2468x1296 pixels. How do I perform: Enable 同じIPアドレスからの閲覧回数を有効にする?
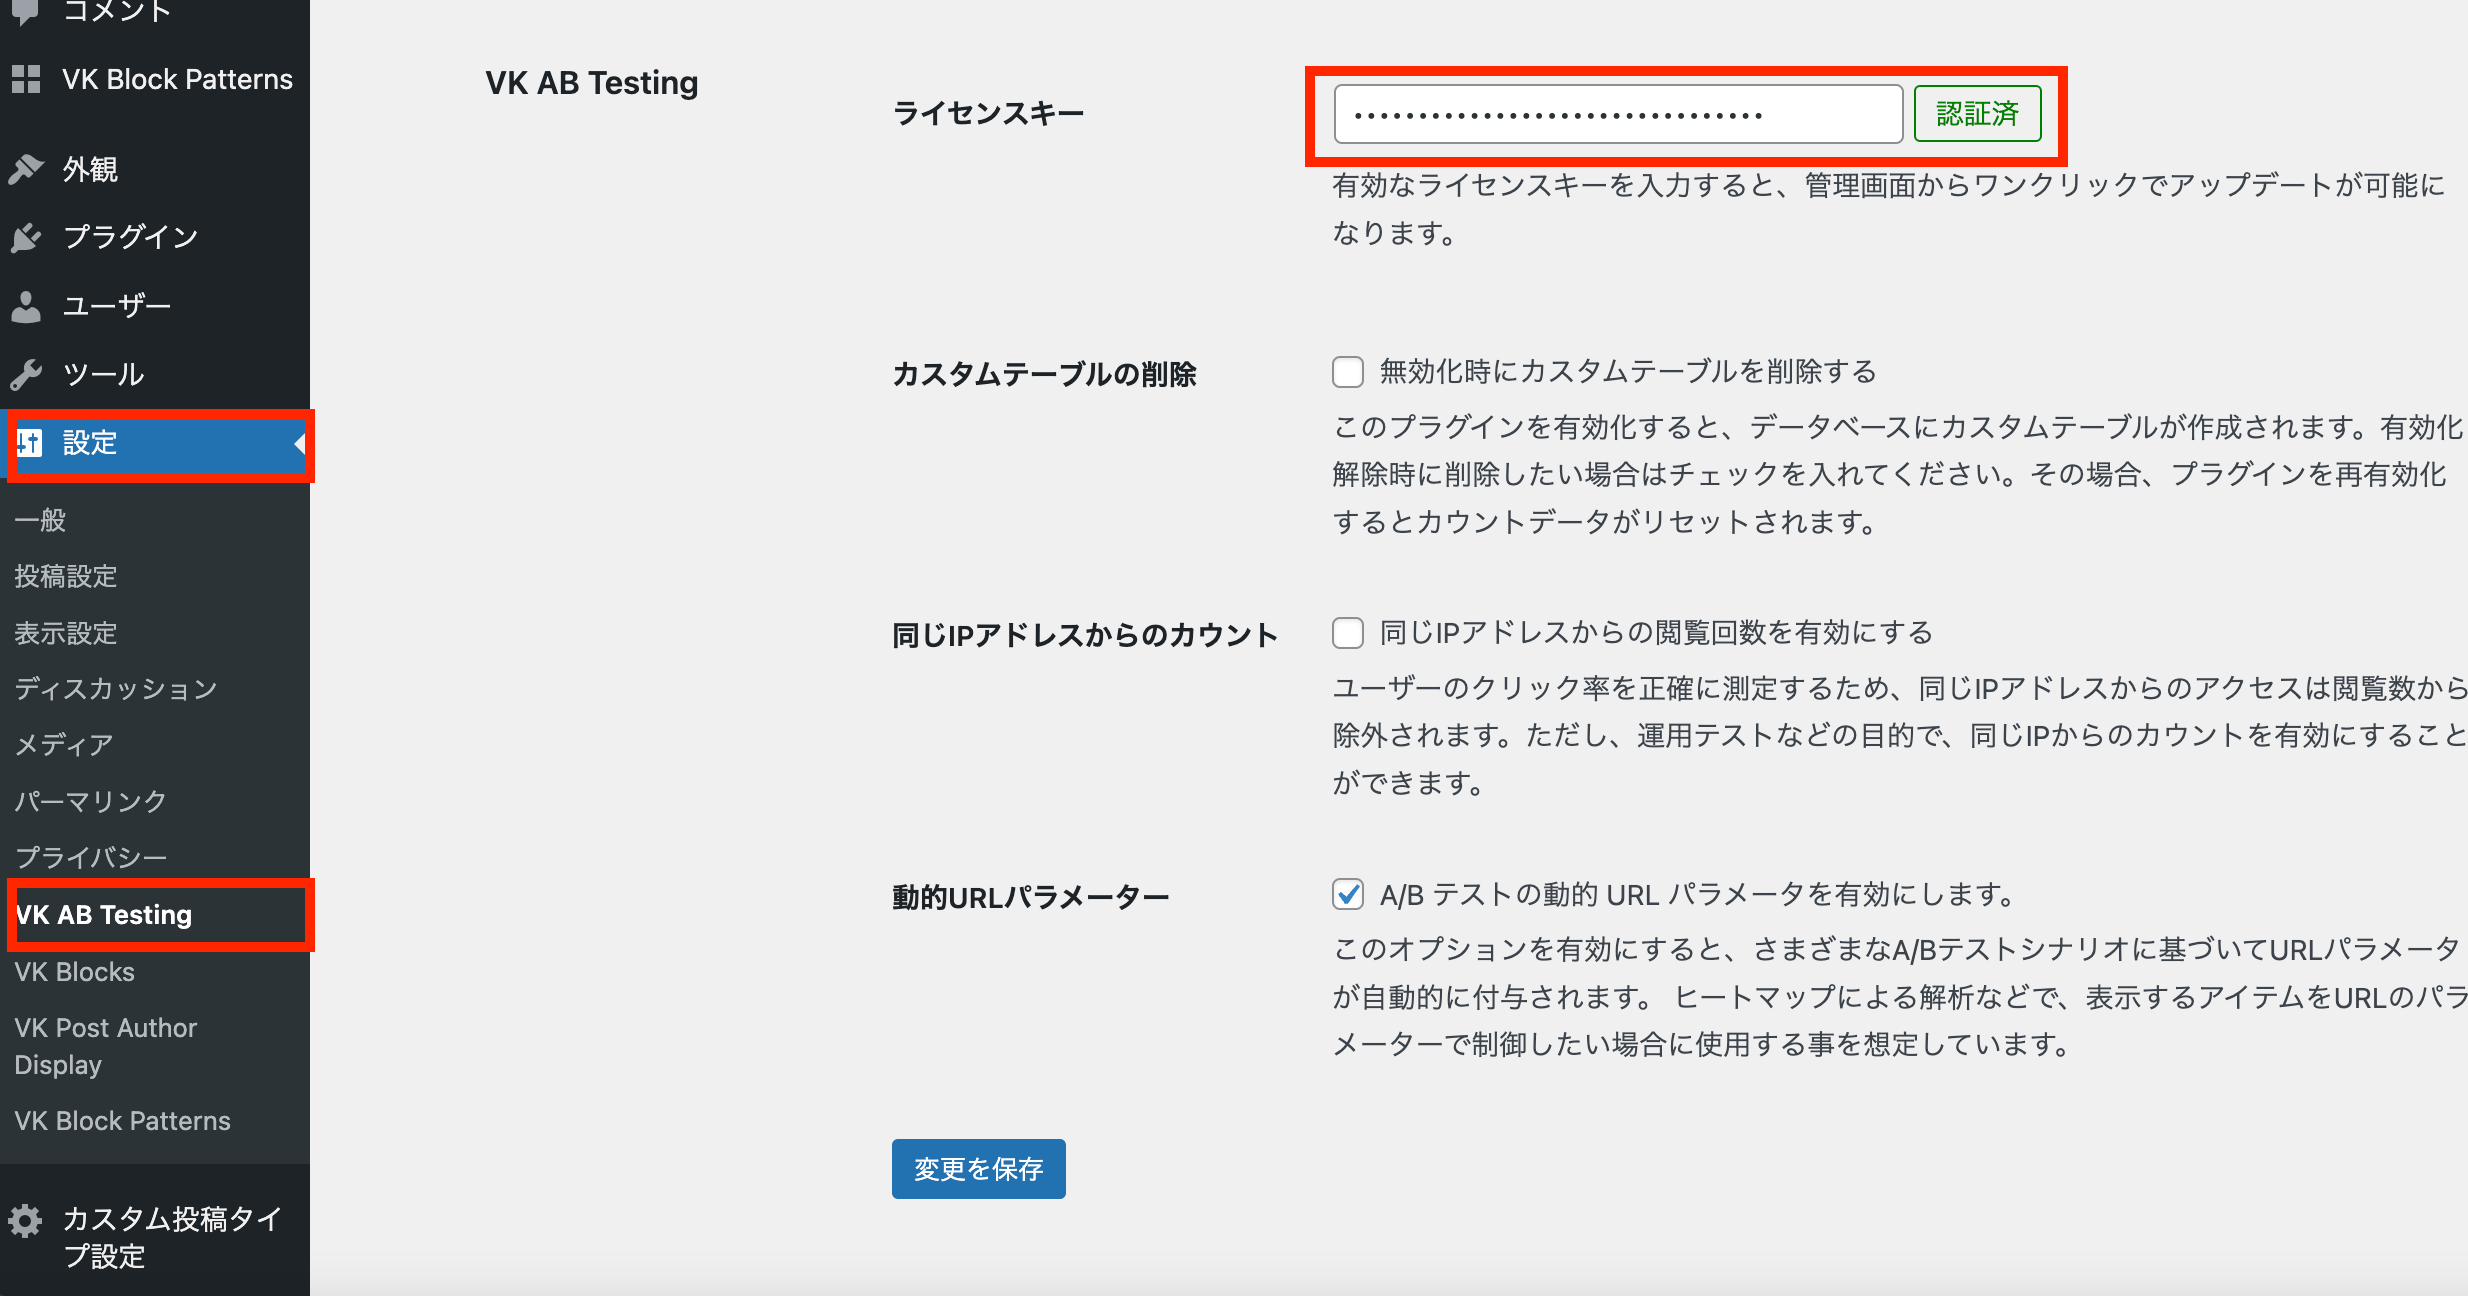1348,632
